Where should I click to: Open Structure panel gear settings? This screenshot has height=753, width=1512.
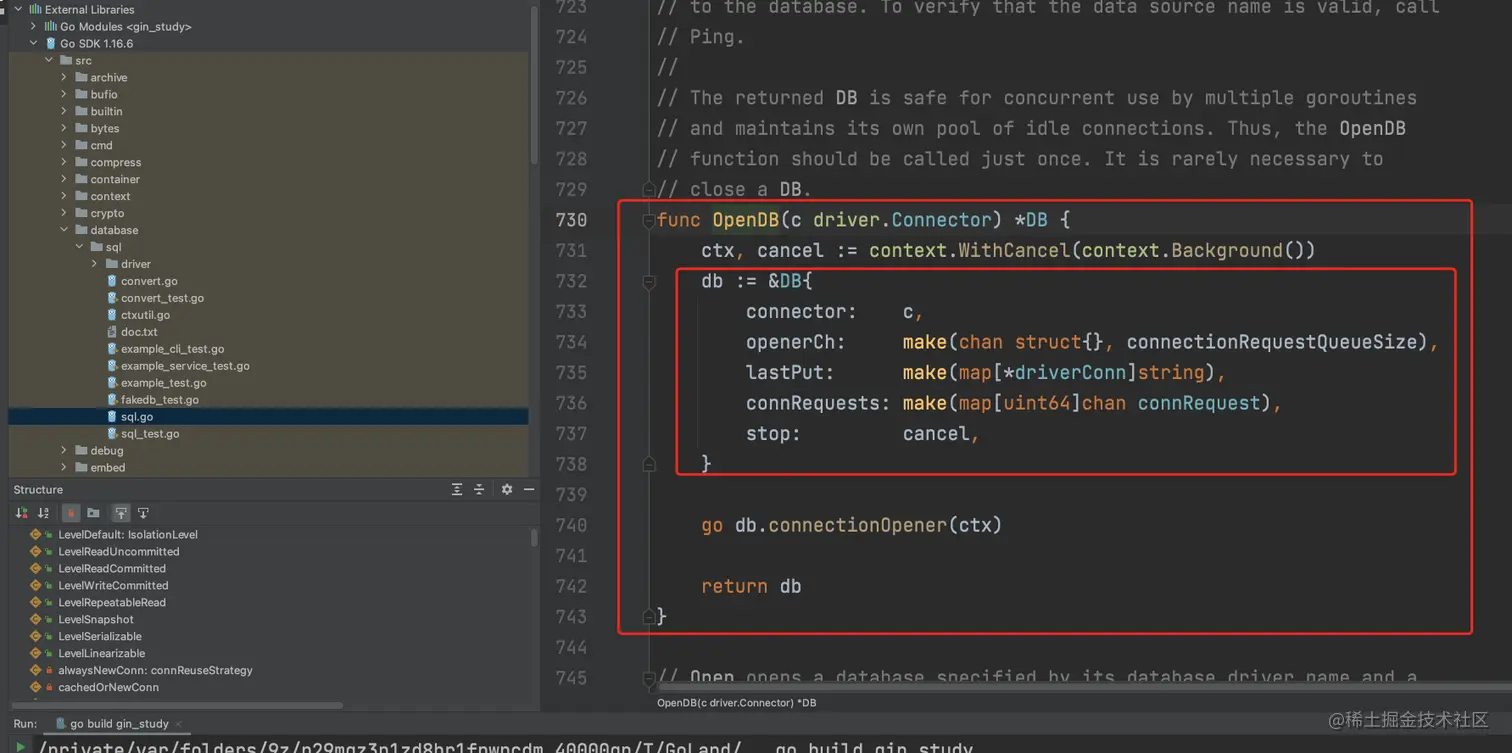point(507,489)
